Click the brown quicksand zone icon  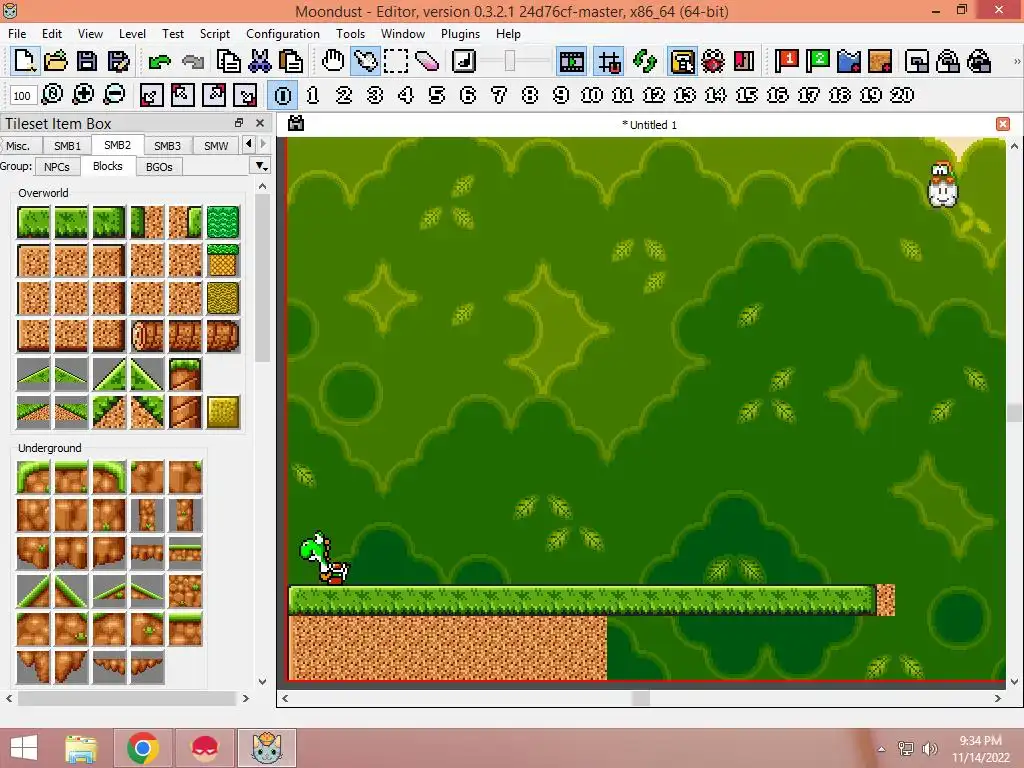click(x=880, y=61)
